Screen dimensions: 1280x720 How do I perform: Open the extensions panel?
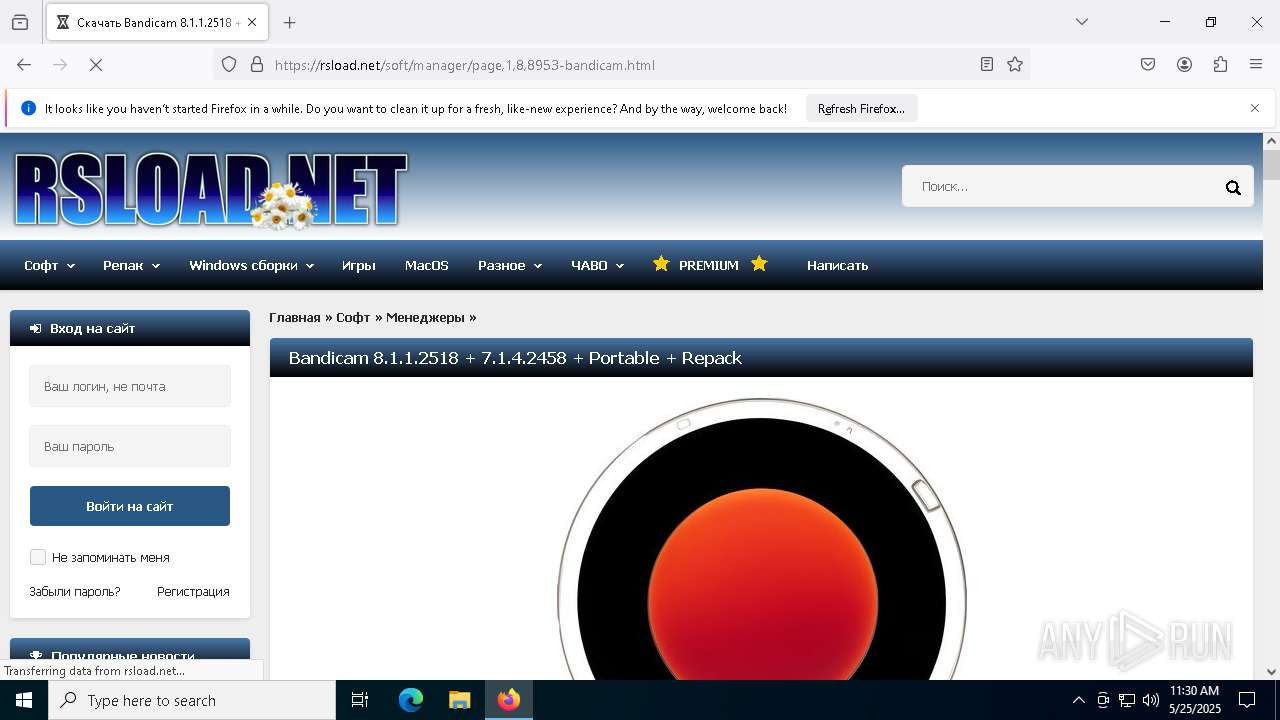[1220, 64]
